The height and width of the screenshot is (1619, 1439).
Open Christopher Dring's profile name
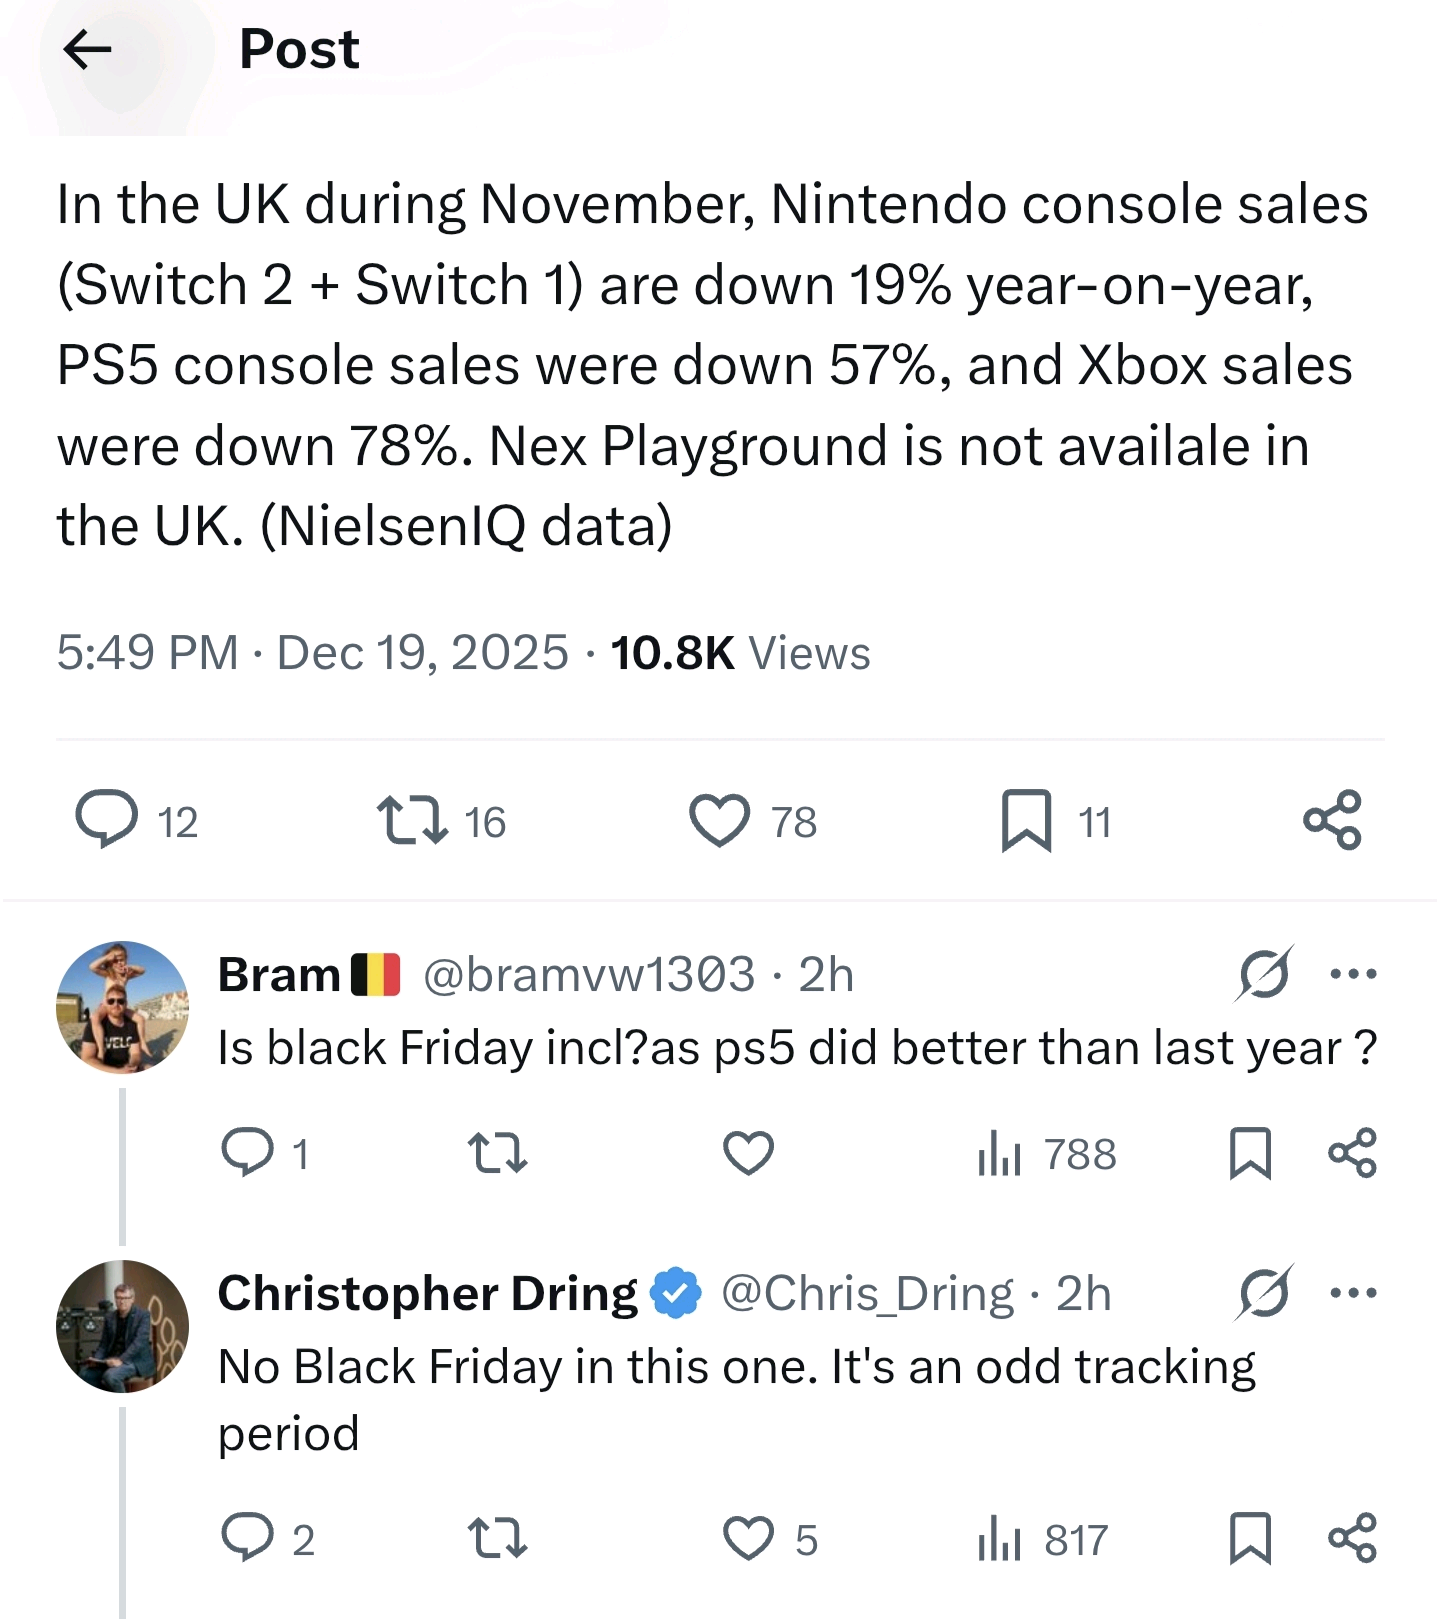pos(427,1293)
